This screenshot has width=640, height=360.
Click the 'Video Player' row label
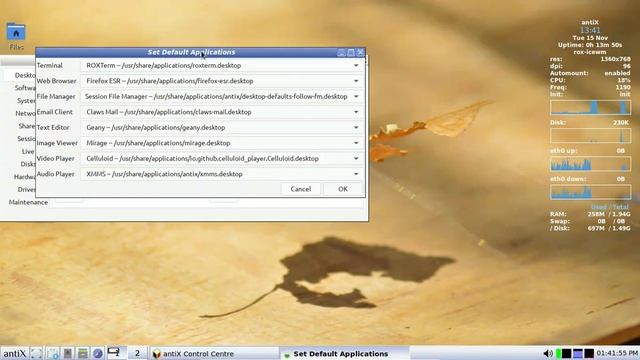(x=56, y=158)
